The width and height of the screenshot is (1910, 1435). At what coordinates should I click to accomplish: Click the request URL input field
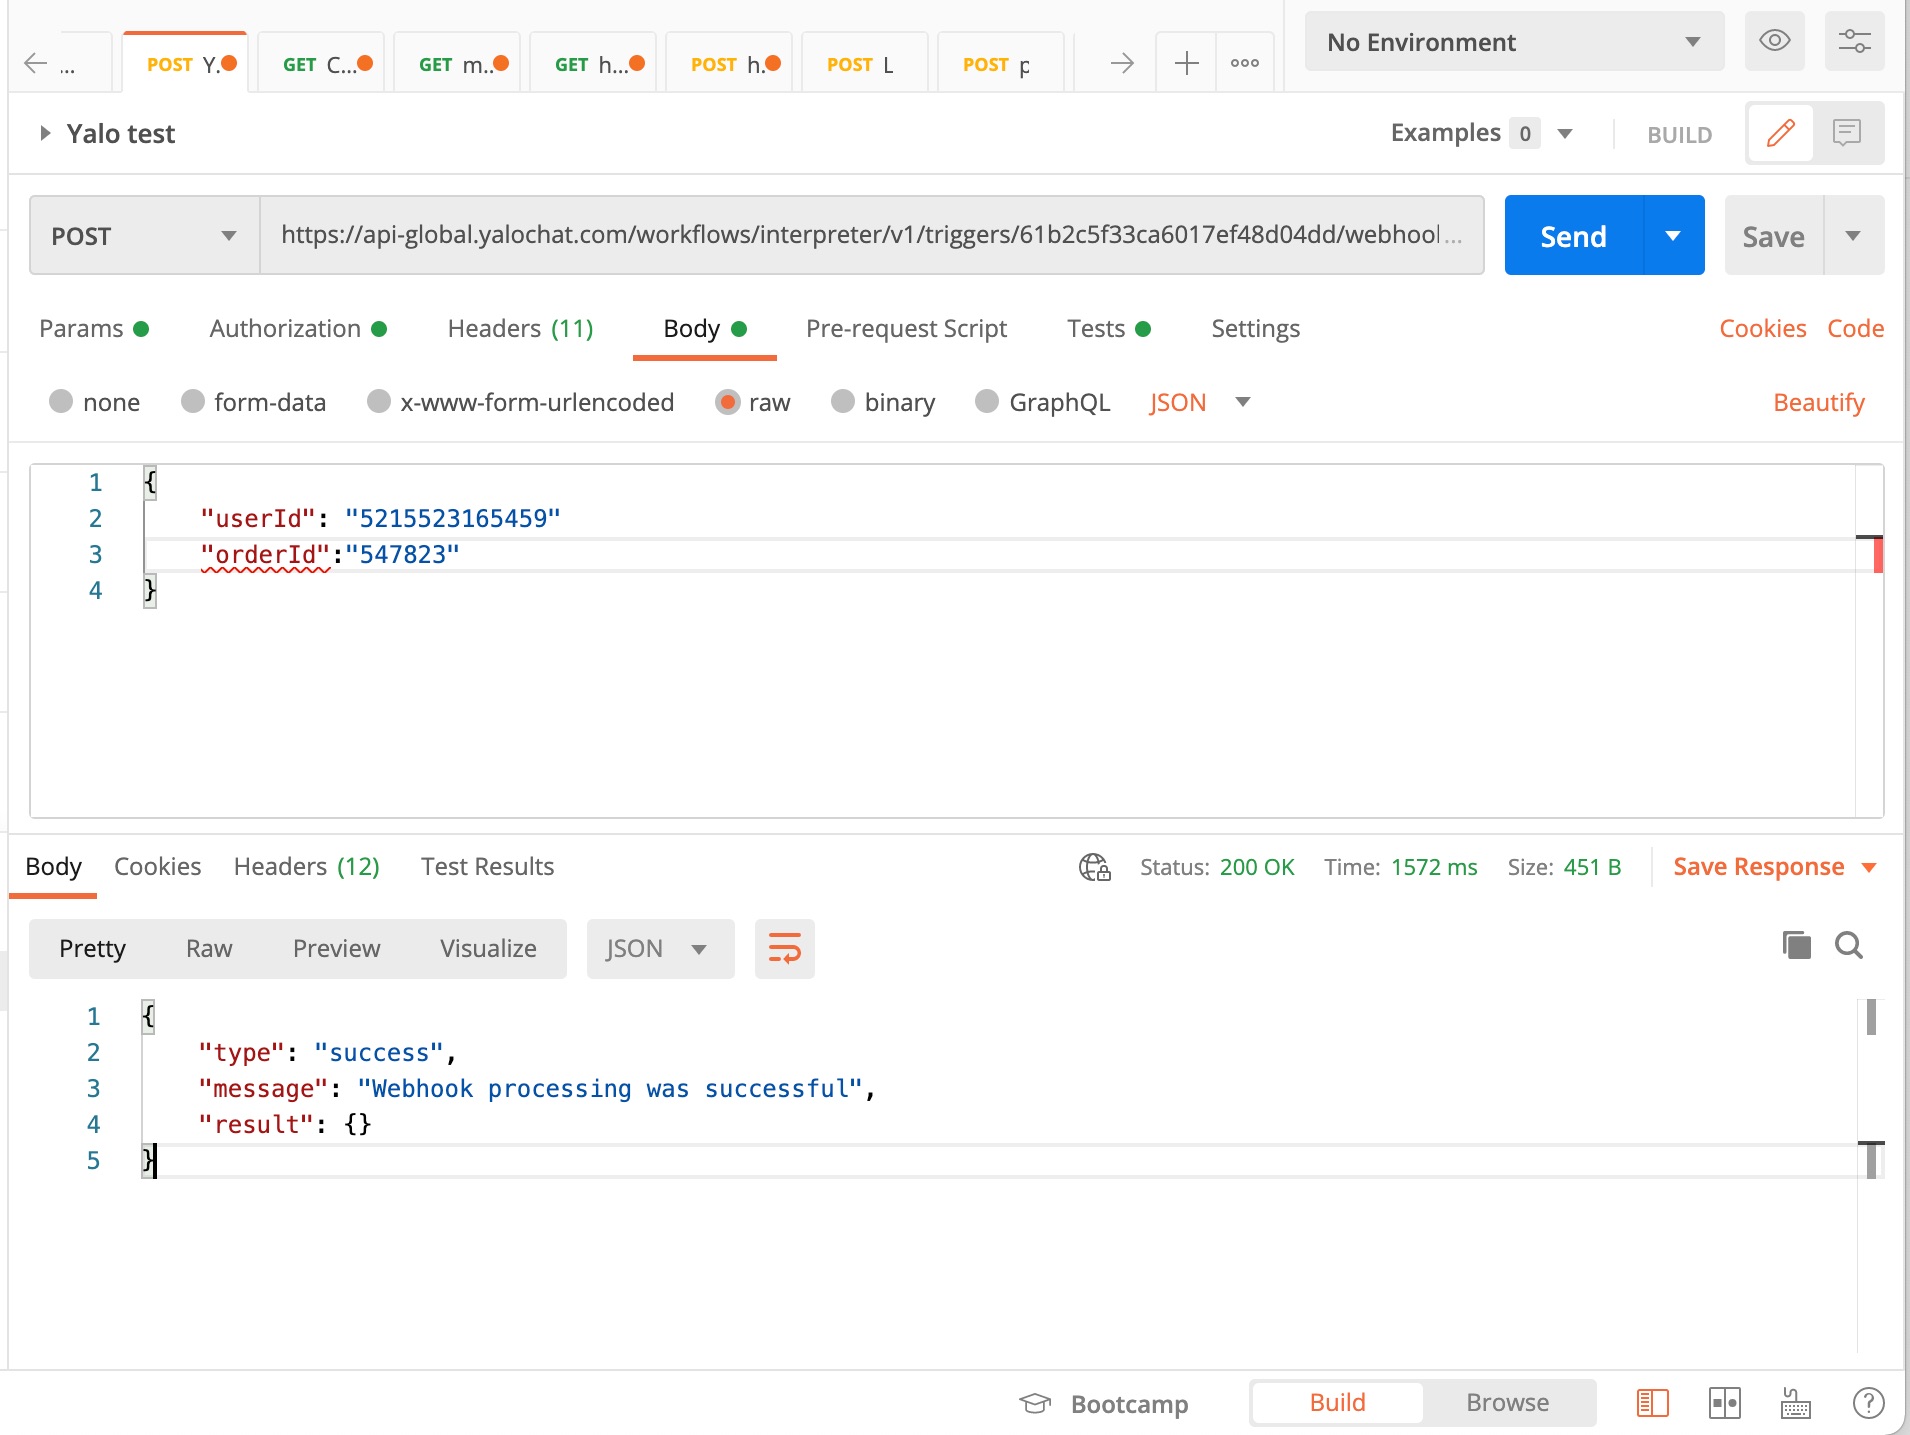pyautogui.click(x=871, y=236)
